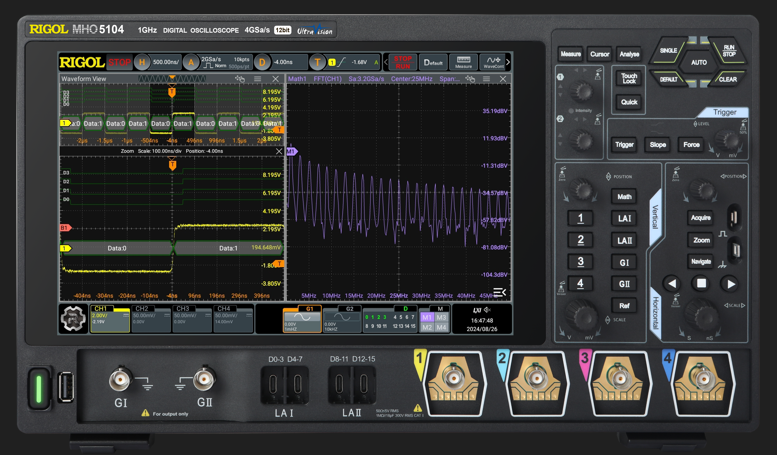The width and height of the screenshot is (777, 455).
Task: Open the FFT list menu icon
Action: click(x=500, y=292)
